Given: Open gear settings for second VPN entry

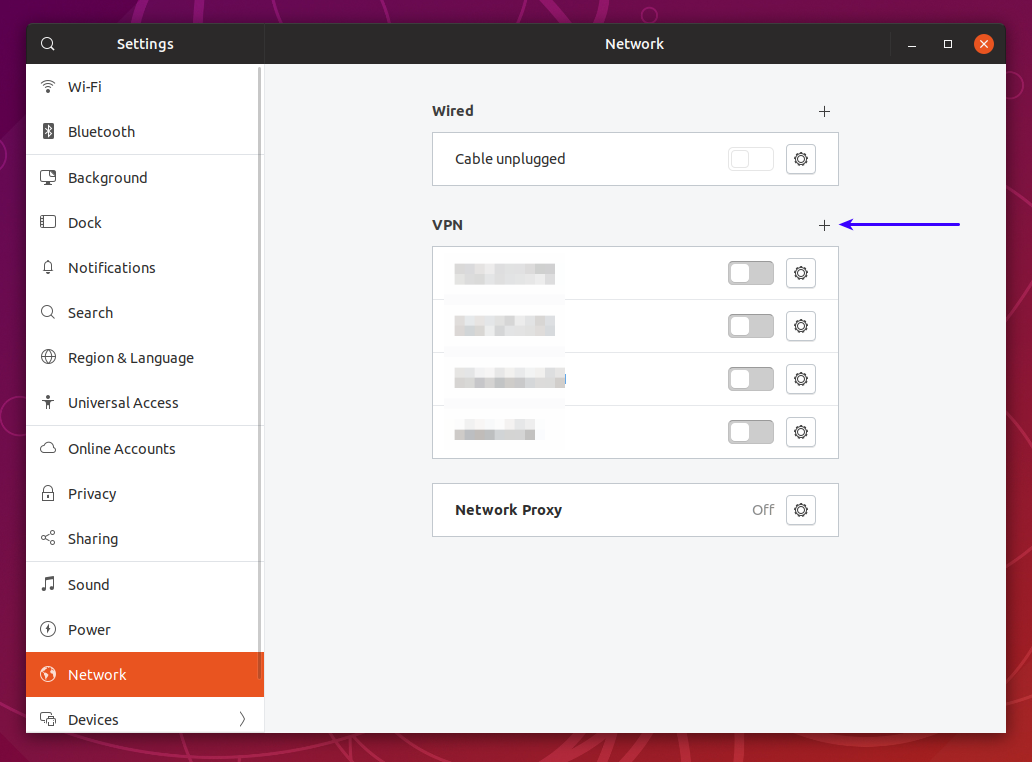Looking at the screenshot, I should 801,326.
